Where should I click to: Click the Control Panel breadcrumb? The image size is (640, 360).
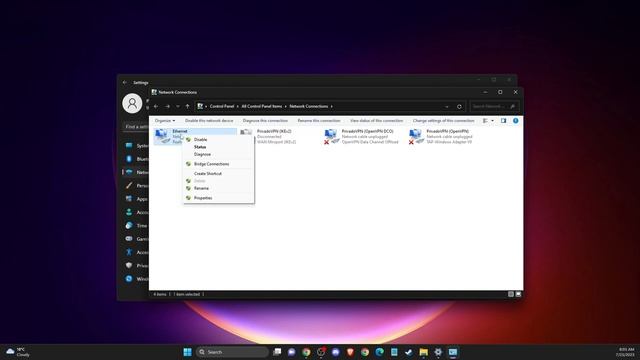[x=222, y=107]
